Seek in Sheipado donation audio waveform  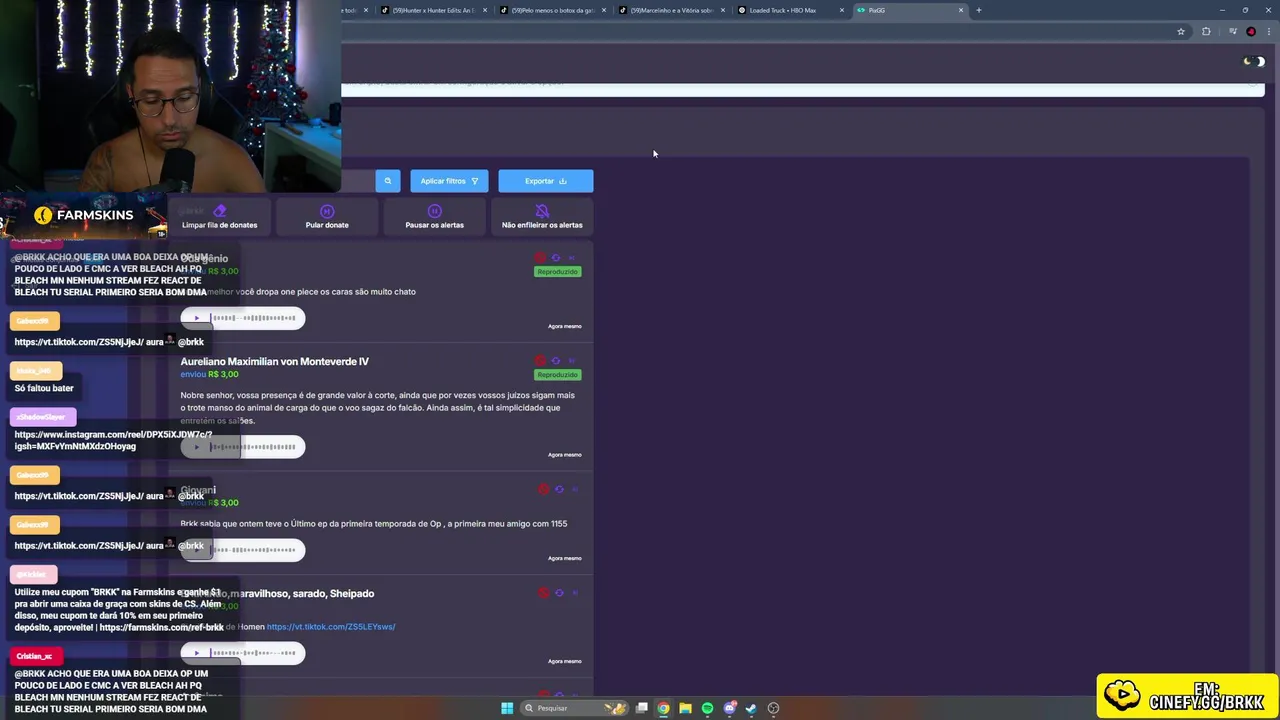253,653
